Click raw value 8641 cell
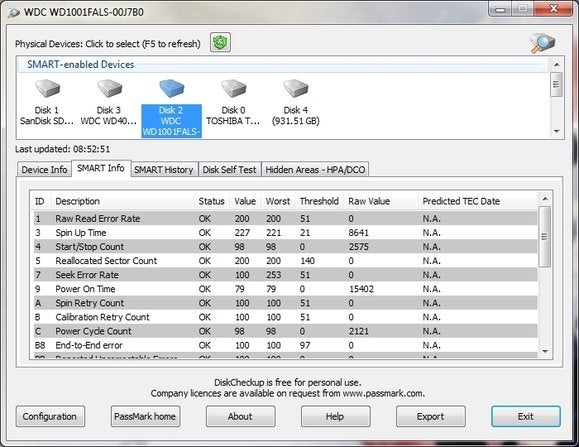 359,233
